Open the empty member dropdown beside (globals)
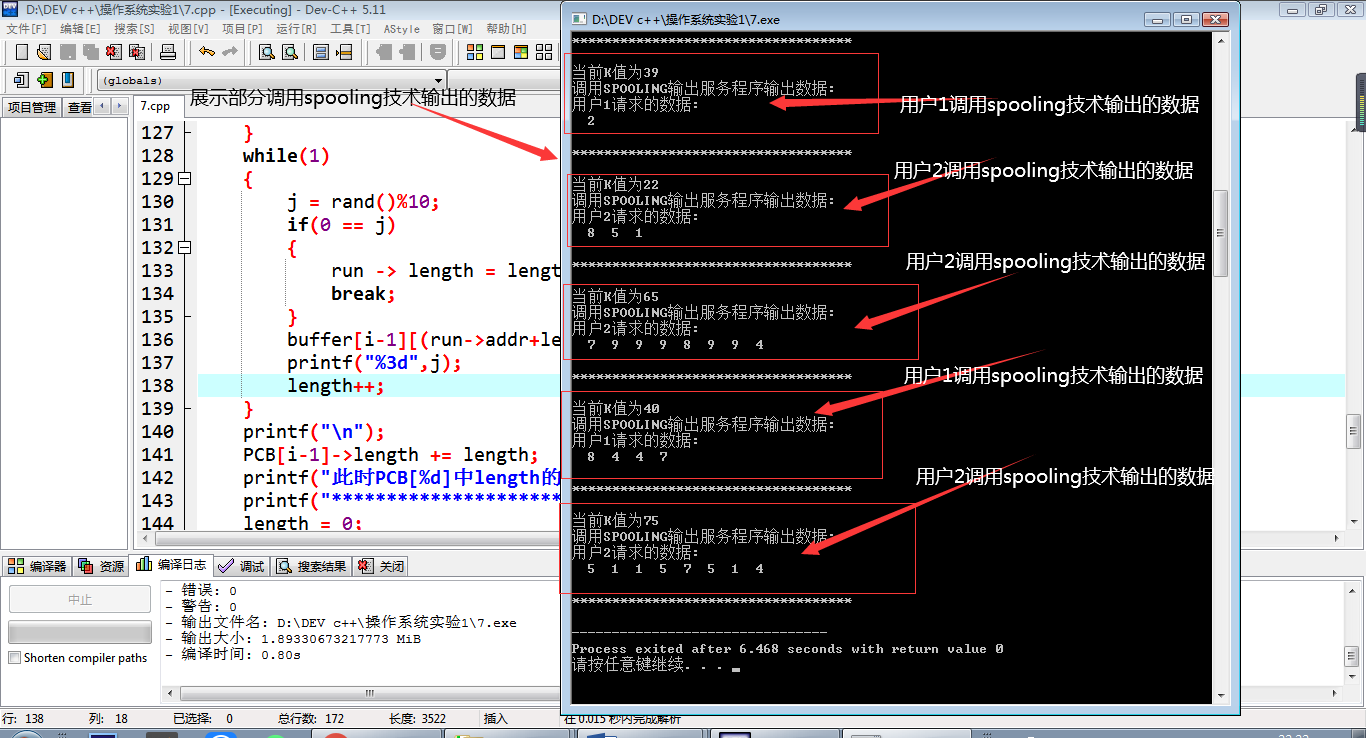The width and height of the screenshot is (1366, 738). [x=503, y=80]
